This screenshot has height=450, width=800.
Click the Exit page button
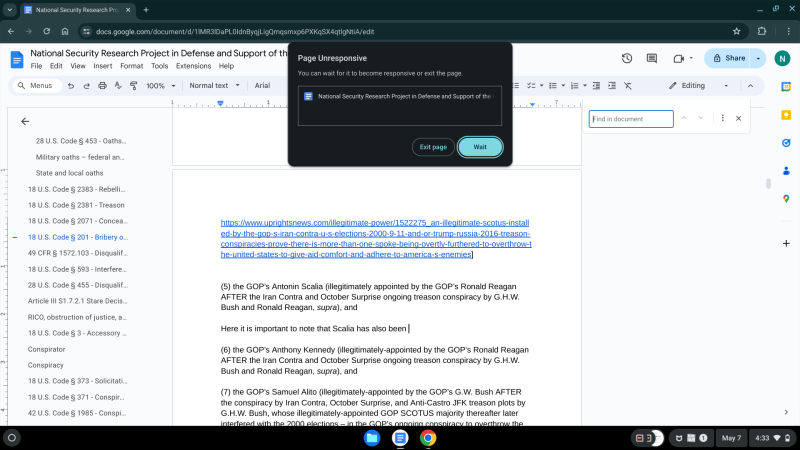[x=433, y=147]
